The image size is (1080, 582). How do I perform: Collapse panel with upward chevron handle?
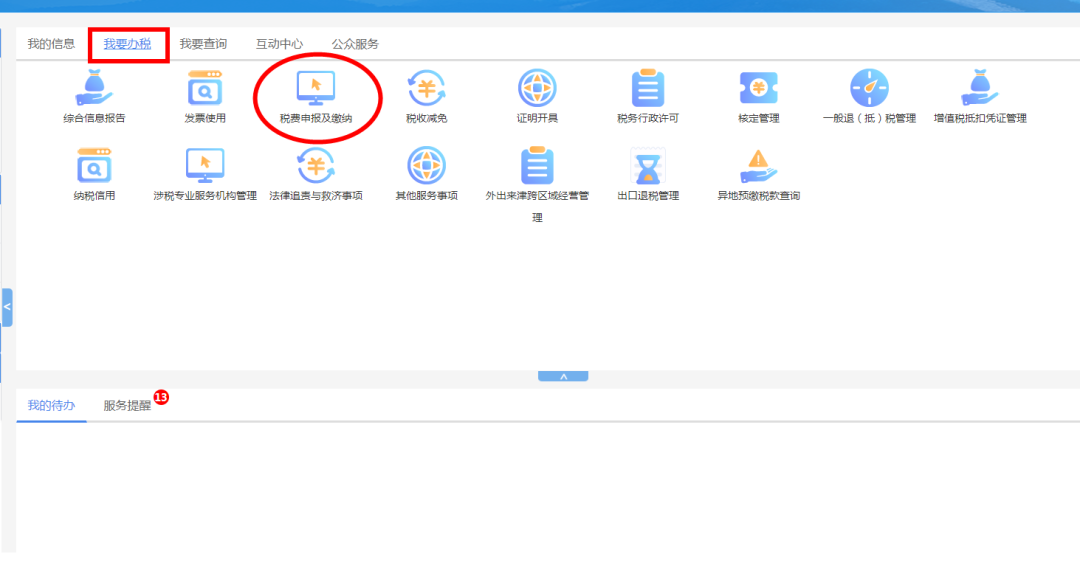tap(563, 376)
